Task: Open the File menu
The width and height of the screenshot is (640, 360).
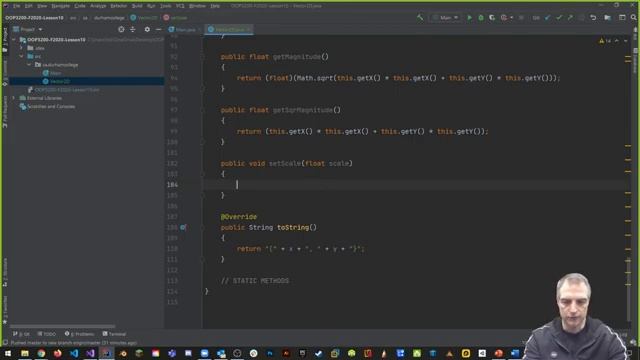Action: point(16,6)
